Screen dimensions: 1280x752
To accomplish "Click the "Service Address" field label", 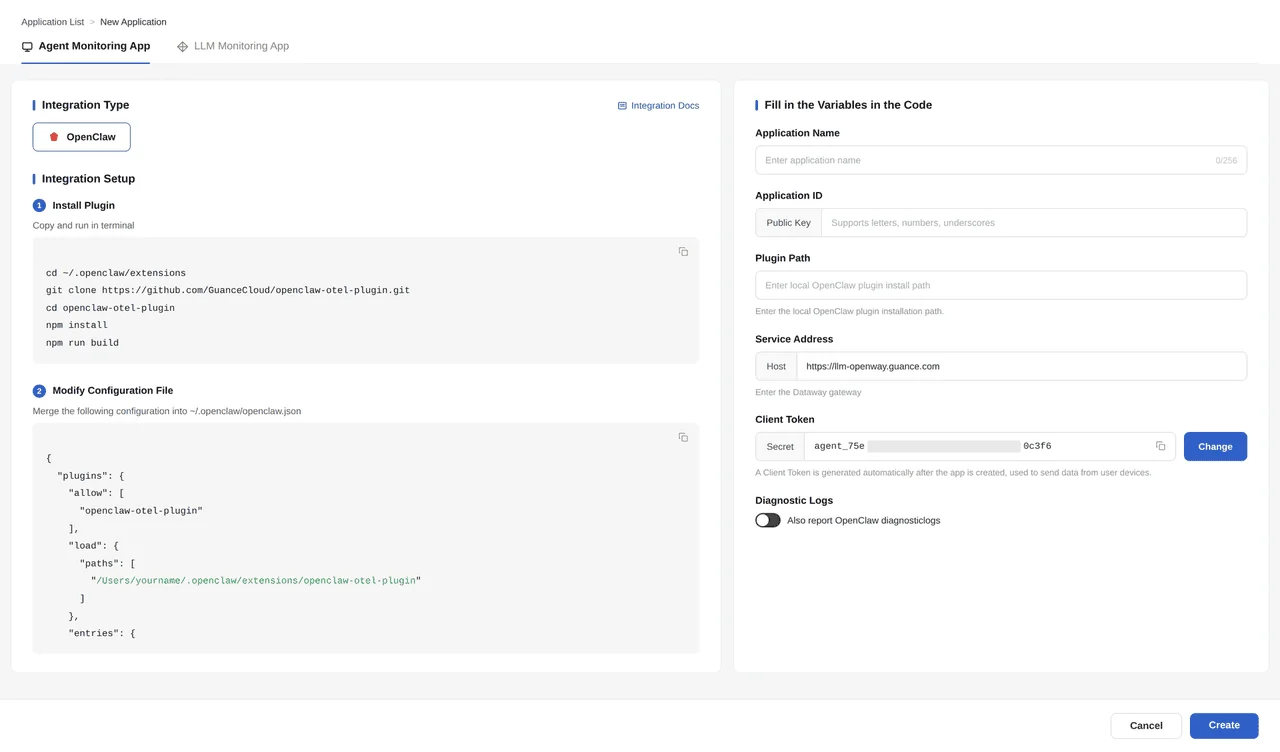I will coord(794,339).
